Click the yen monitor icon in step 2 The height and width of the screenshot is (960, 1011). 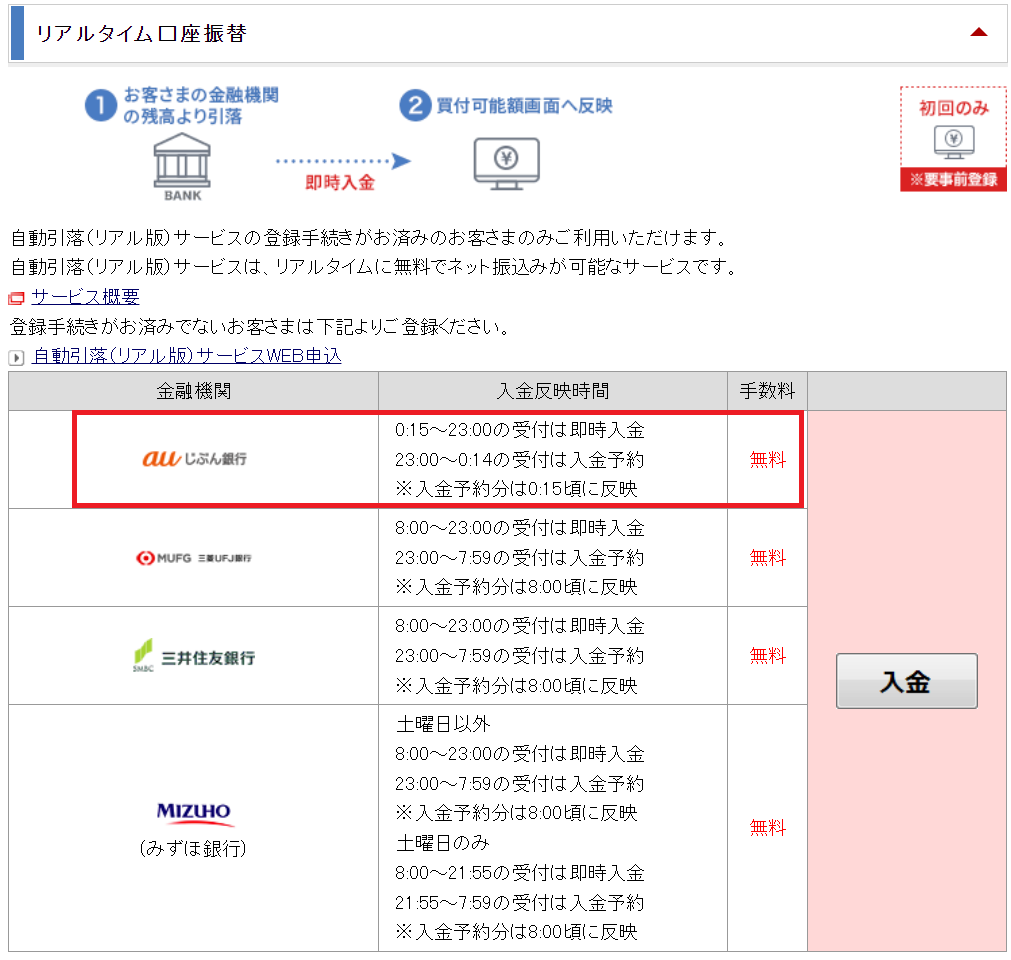[505, 162]
